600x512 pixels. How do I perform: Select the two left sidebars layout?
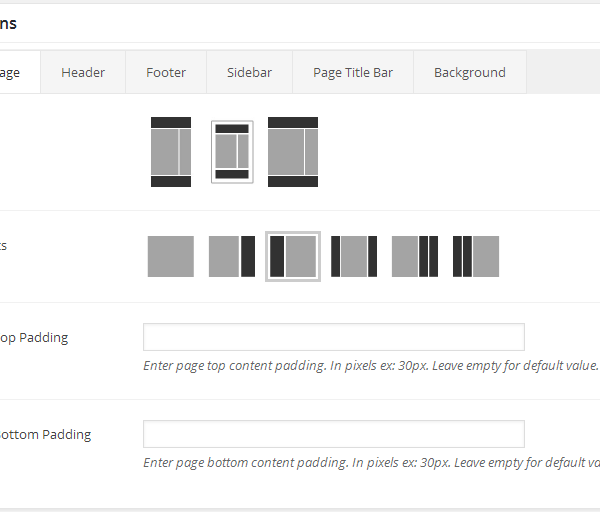coord(476,256)
